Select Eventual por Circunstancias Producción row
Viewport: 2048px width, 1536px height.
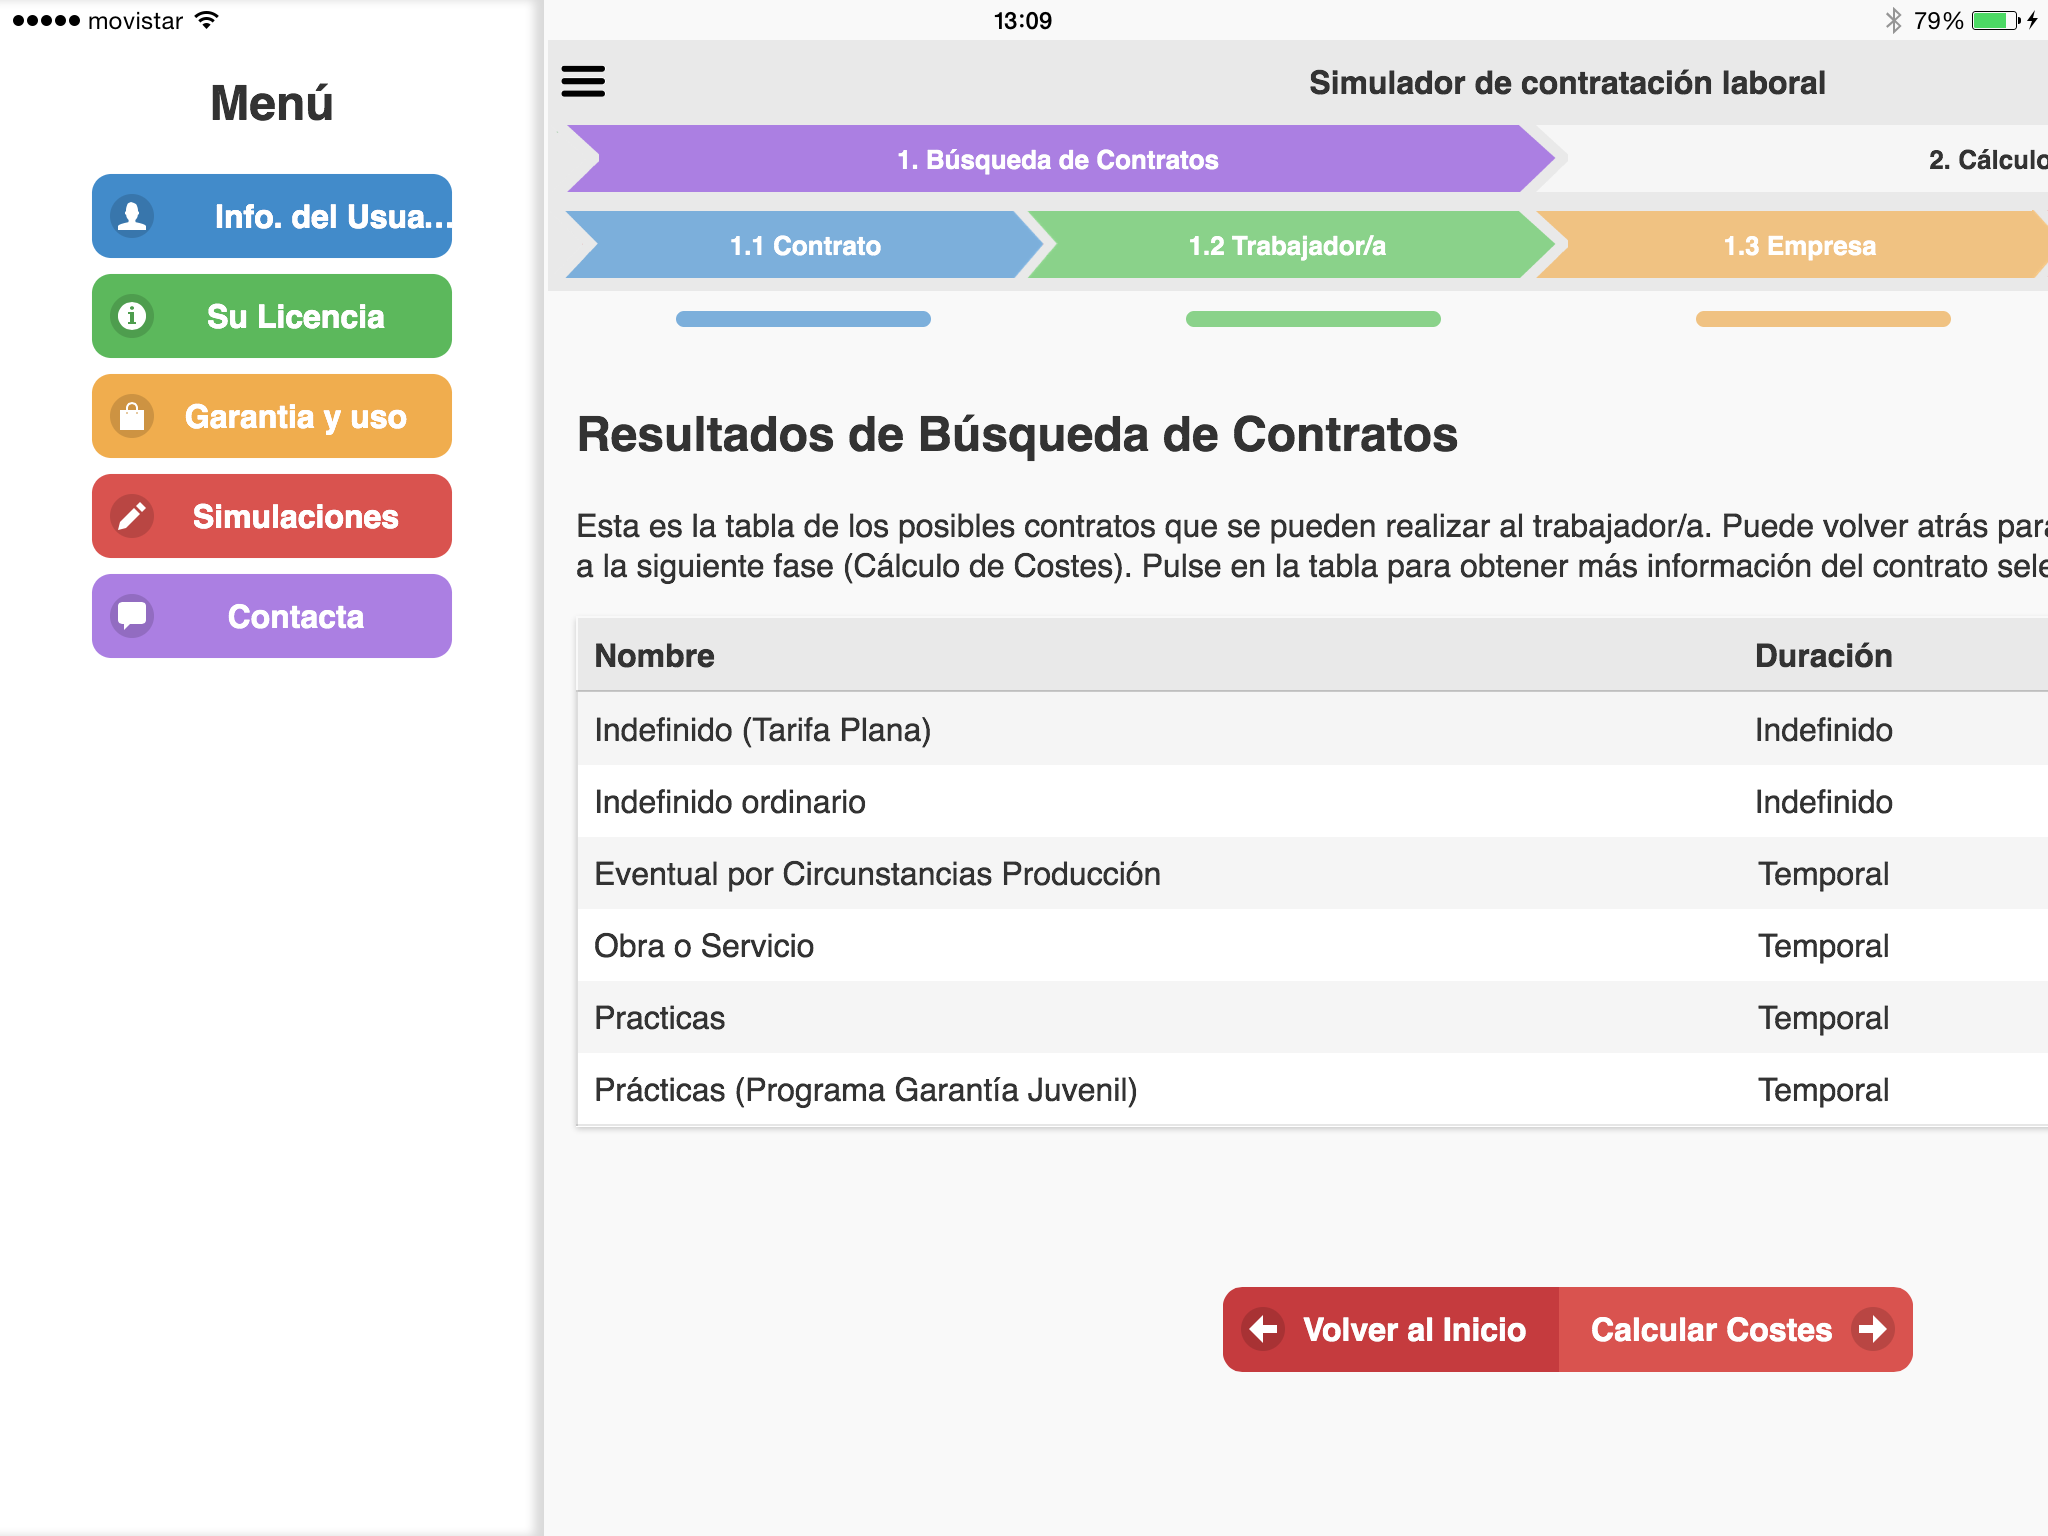[x=1312, y=873]
